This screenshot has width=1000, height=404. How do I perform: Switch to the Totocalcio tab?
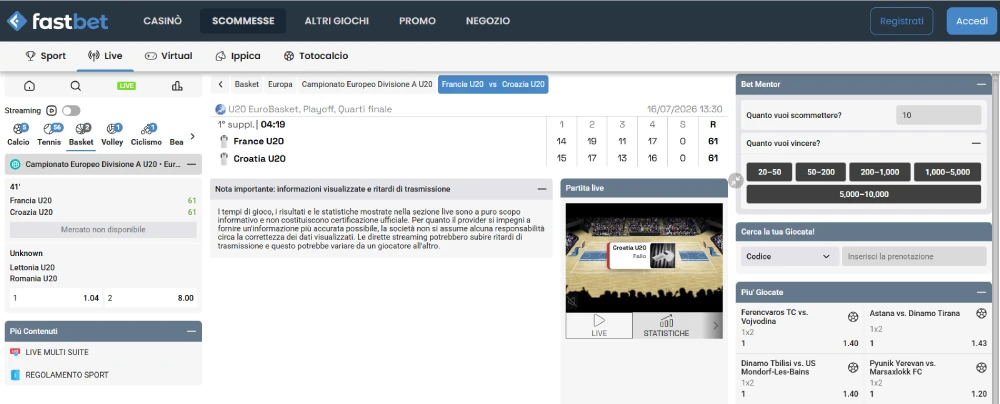click(316, 56)
